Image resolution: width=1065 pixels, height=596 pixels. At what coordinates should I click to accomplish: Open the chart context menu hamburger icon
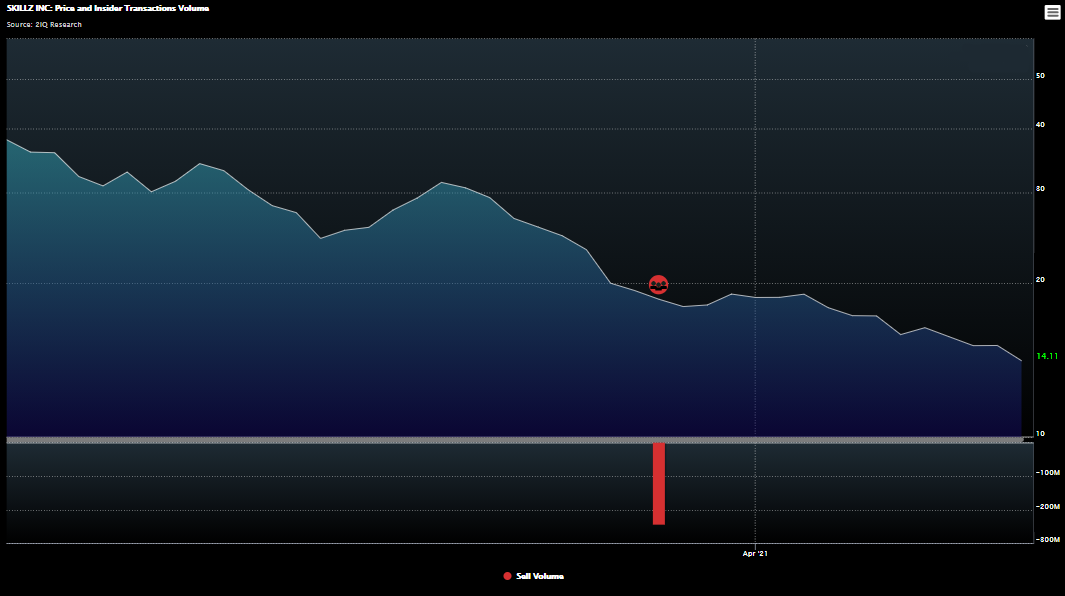coord(1051,12)
